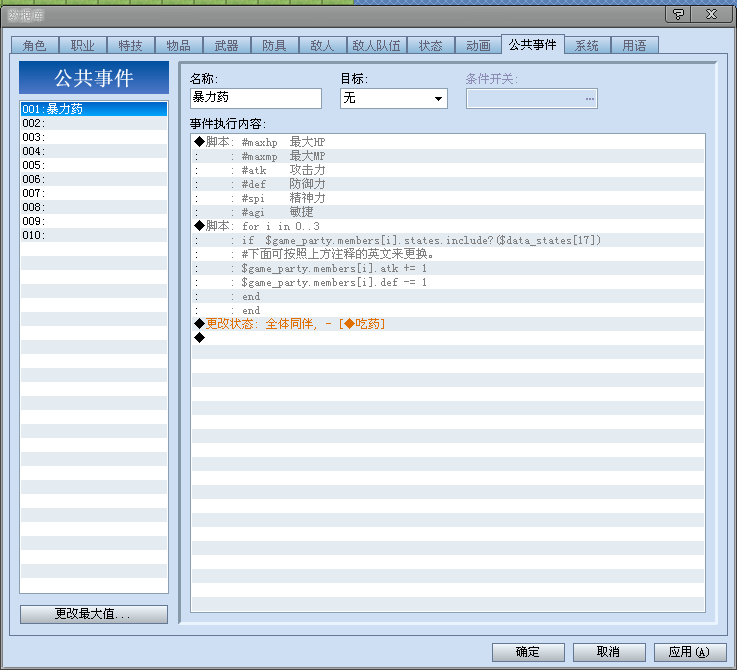Click the 条件开关 ellipsis button
Screen dimensions: 737x670
(x=589, y=99)
